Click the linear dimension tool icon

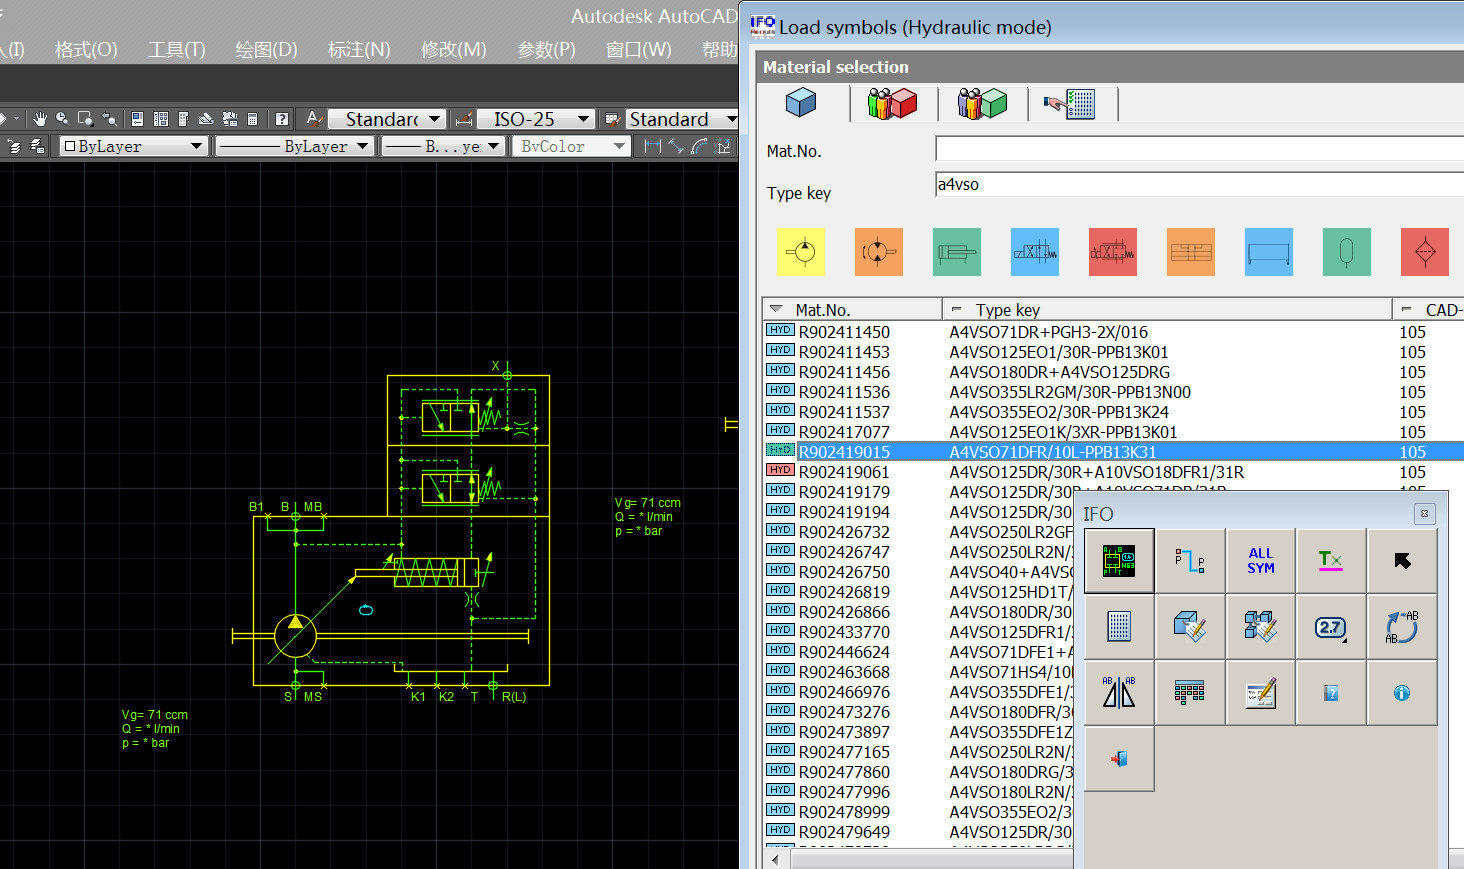point(653,146)
